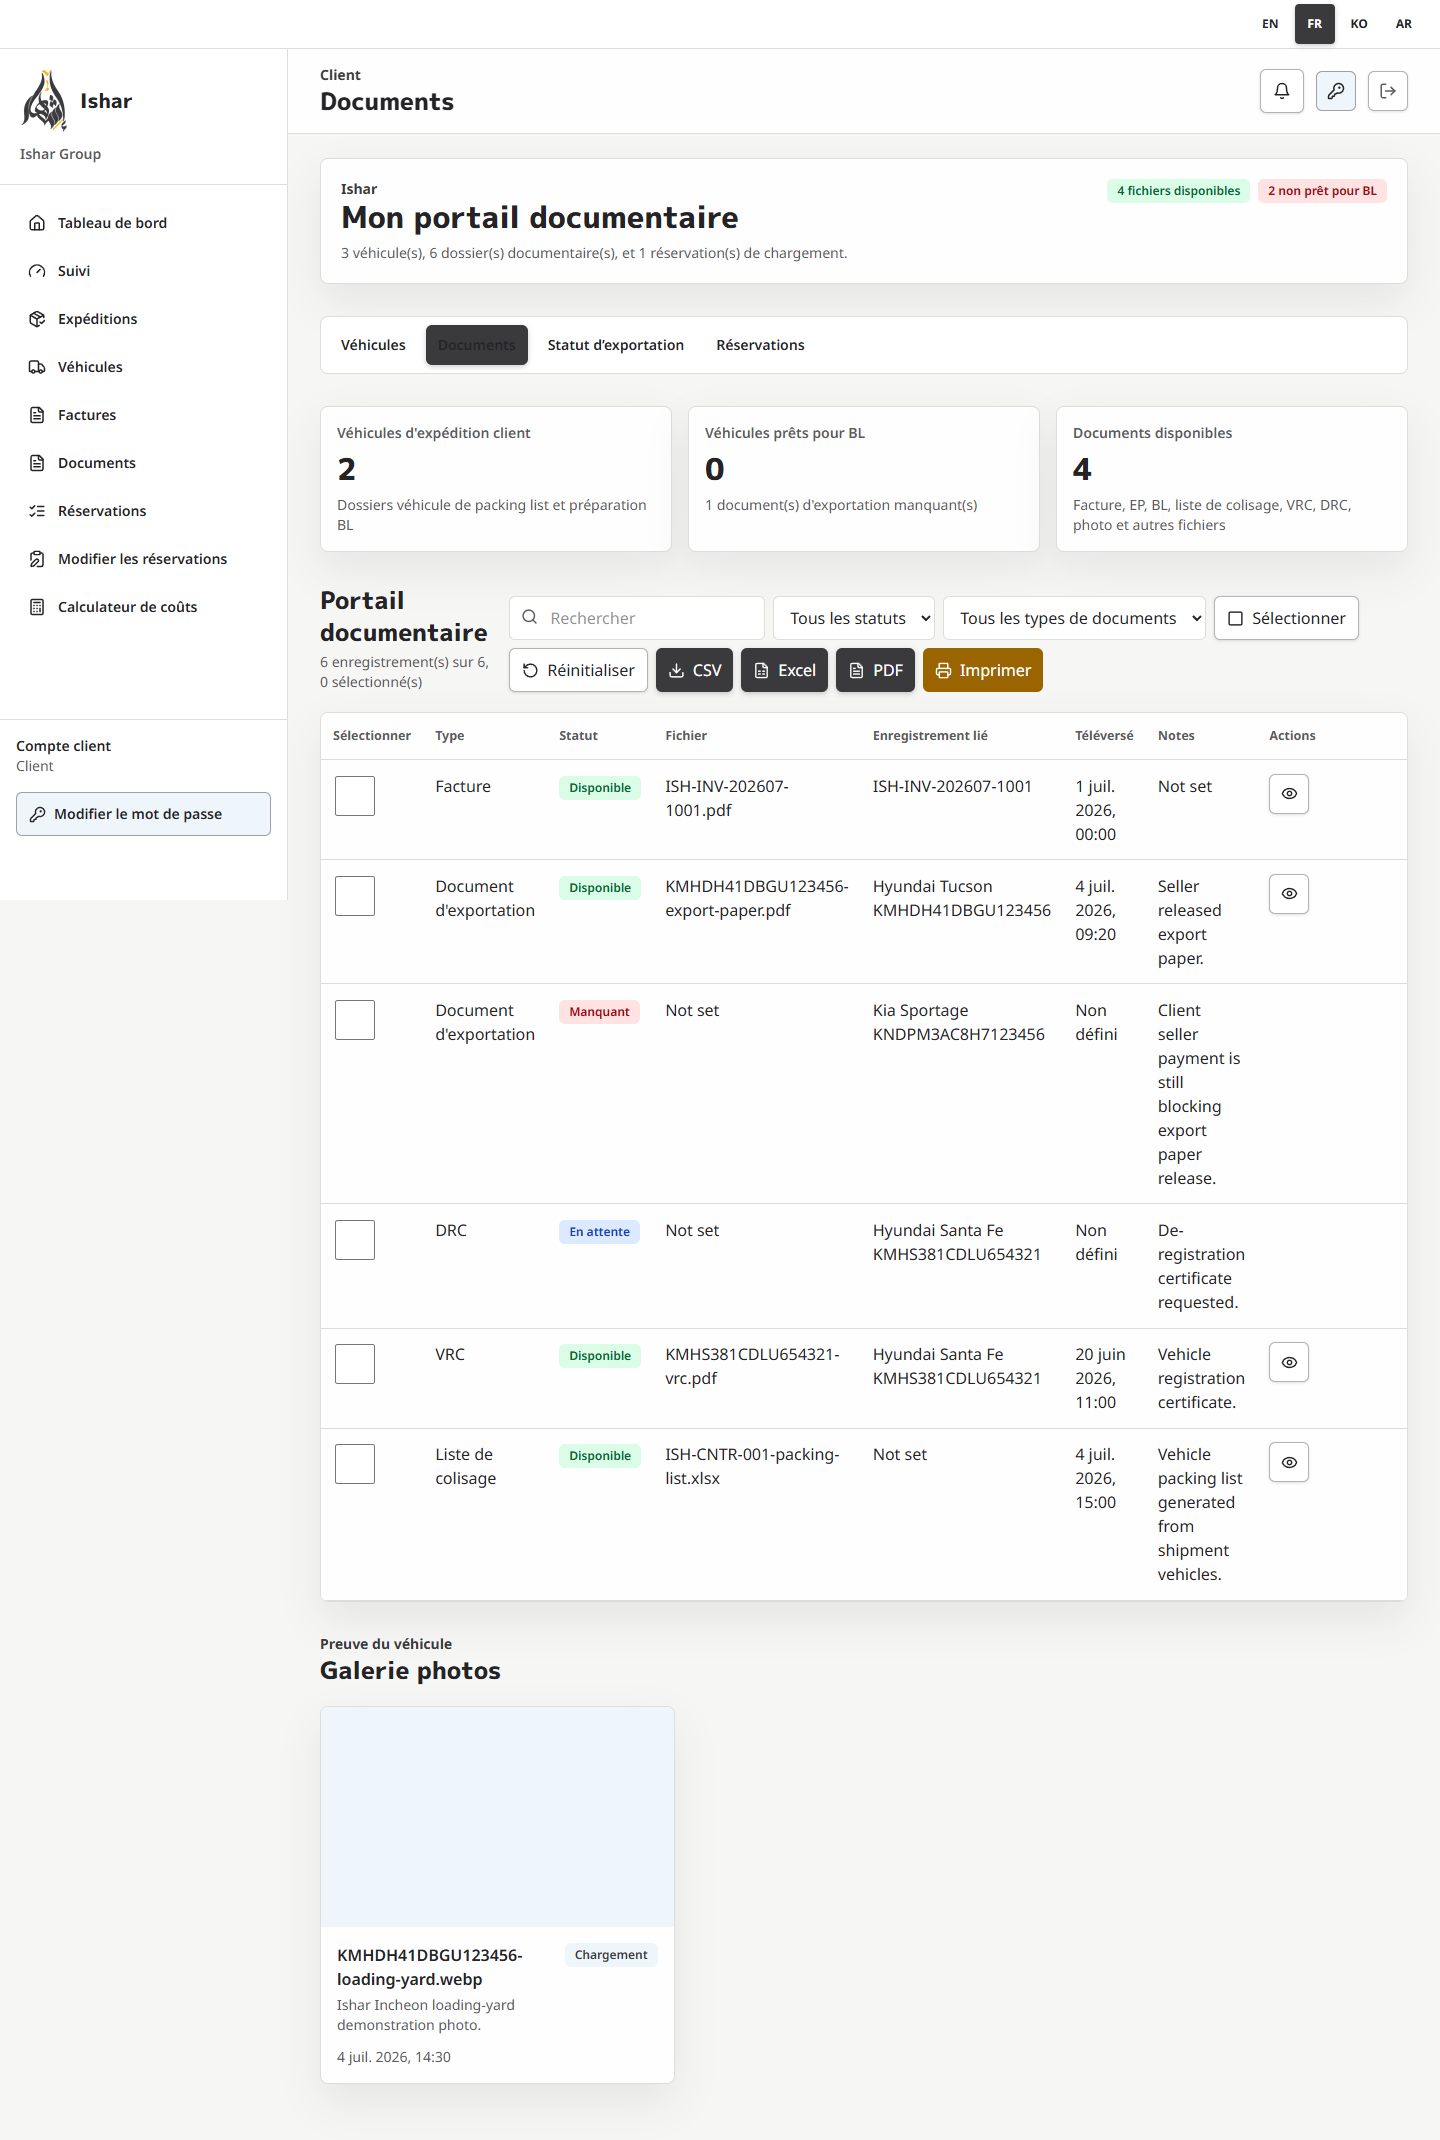Switch language to EN

[x=1270, y=24]
